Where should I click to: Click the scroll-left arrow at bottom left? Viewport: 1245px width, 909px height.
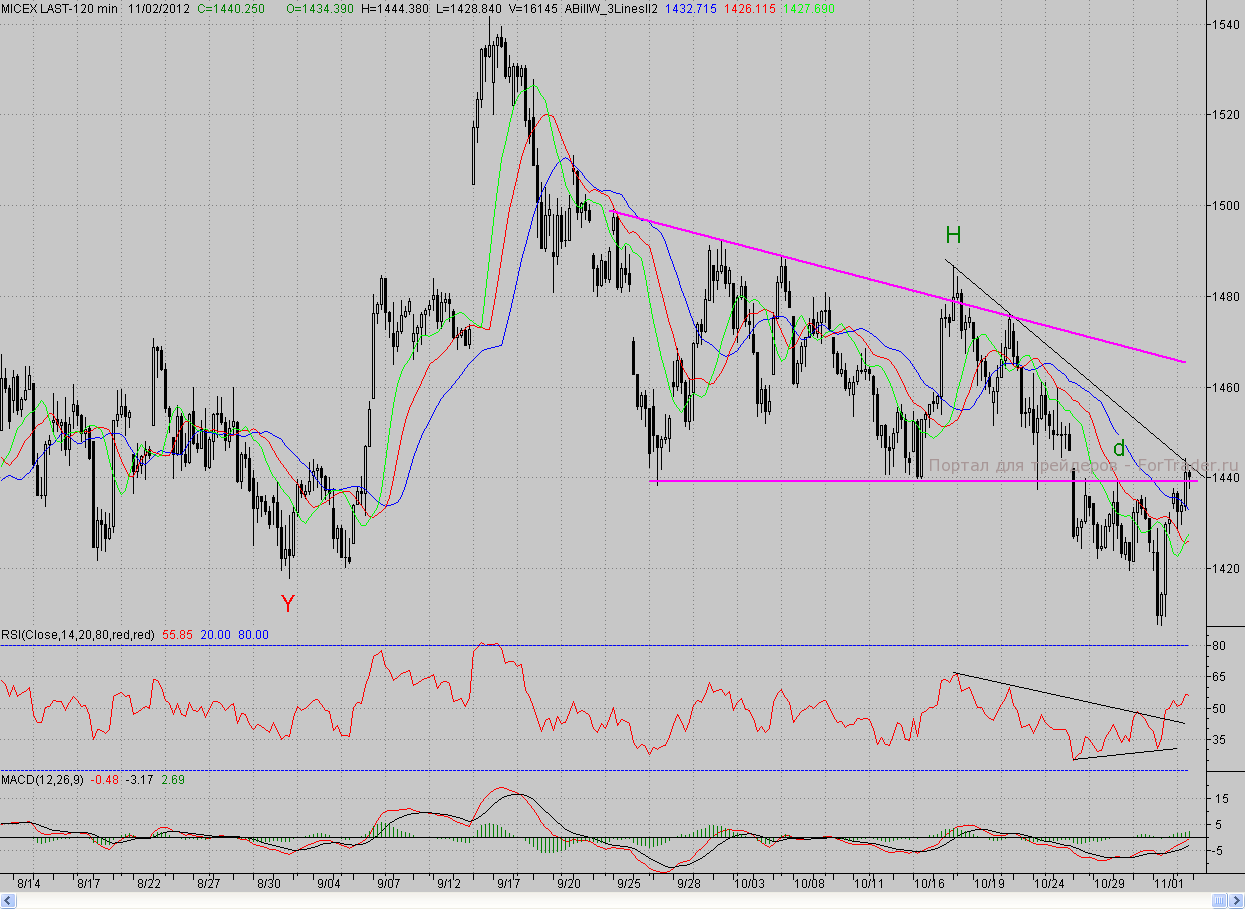click(8, 901)
